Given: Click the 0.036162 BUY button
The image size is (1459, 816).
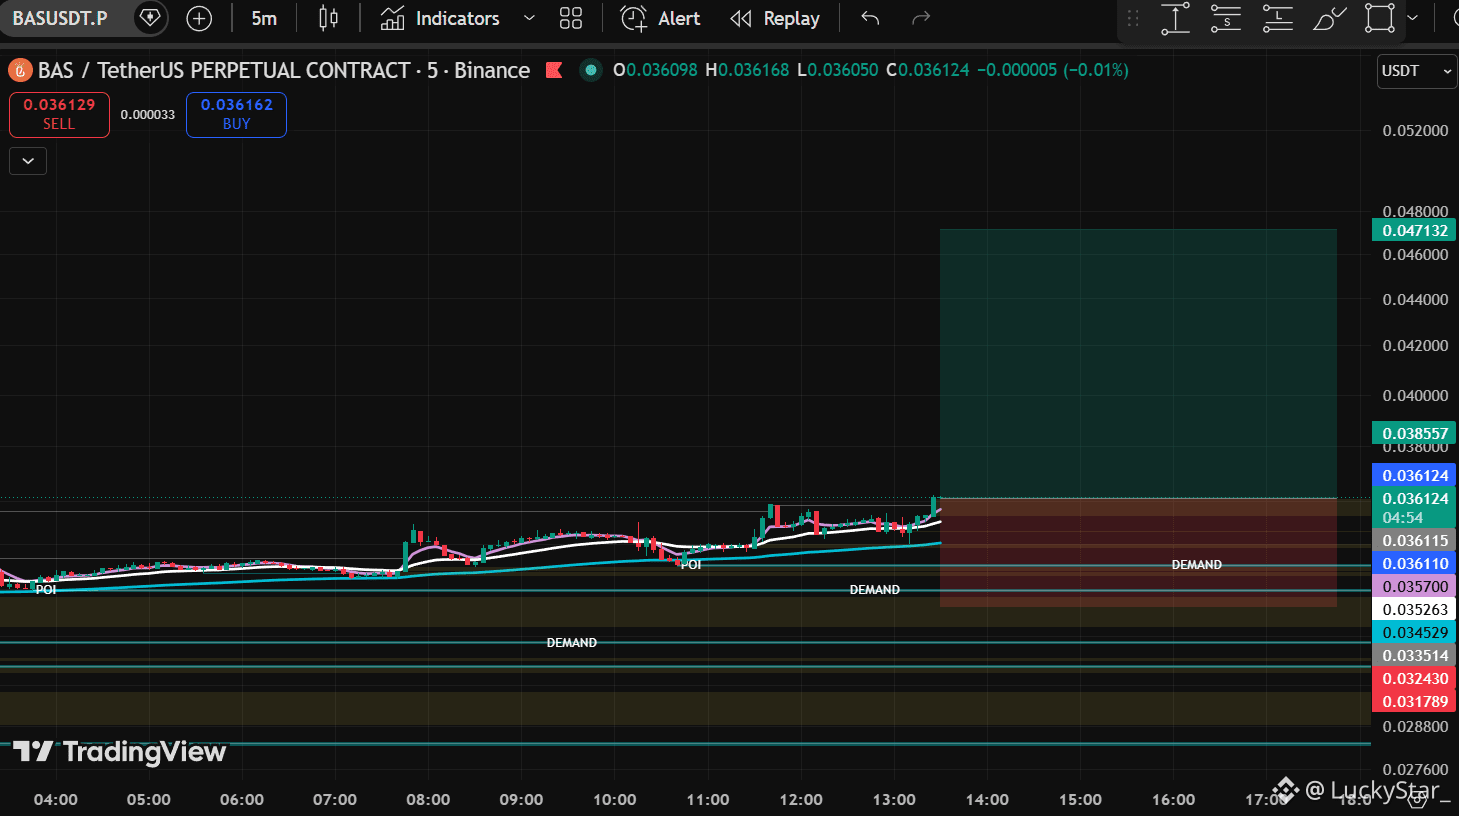Looking at the screenshot, I should [x=236, y=114].
